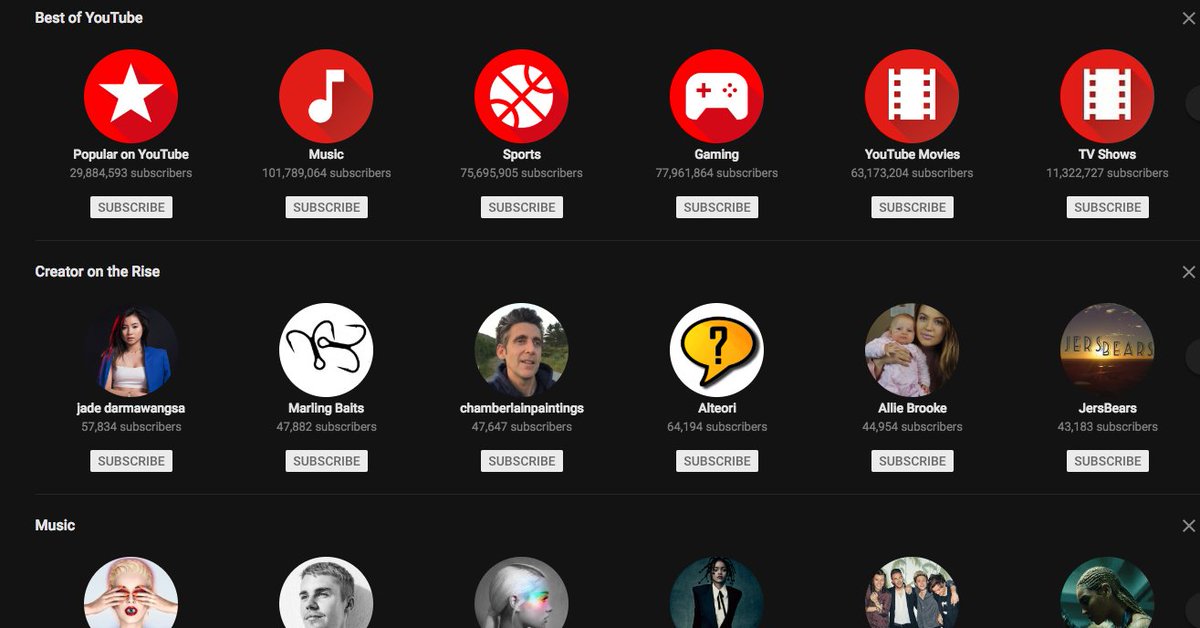The height and width of the screenshot is (628, 1200).
Task: Subscribe to the Gaming channel
Action: click(x=716, y=207)
